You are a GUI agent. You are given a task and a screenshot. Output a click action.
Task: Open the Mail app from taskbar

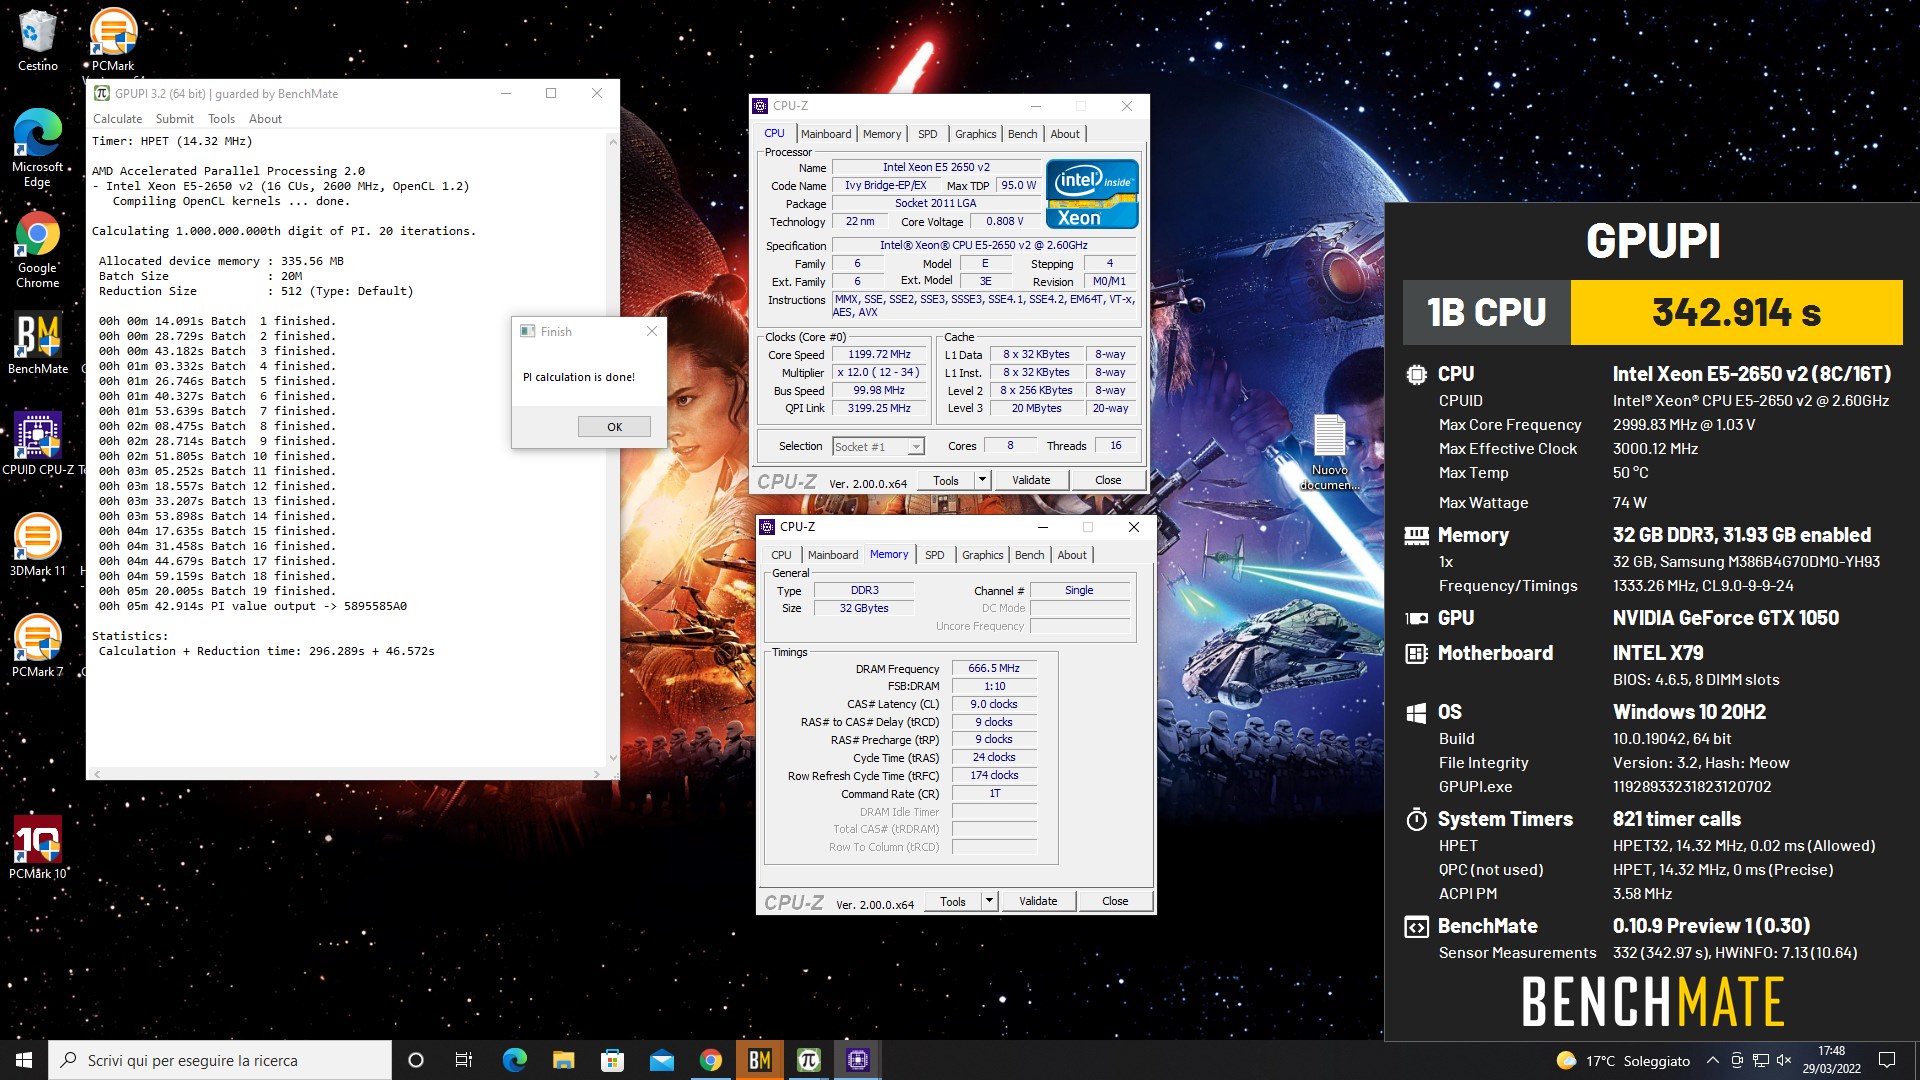[x=661, y=1060]
